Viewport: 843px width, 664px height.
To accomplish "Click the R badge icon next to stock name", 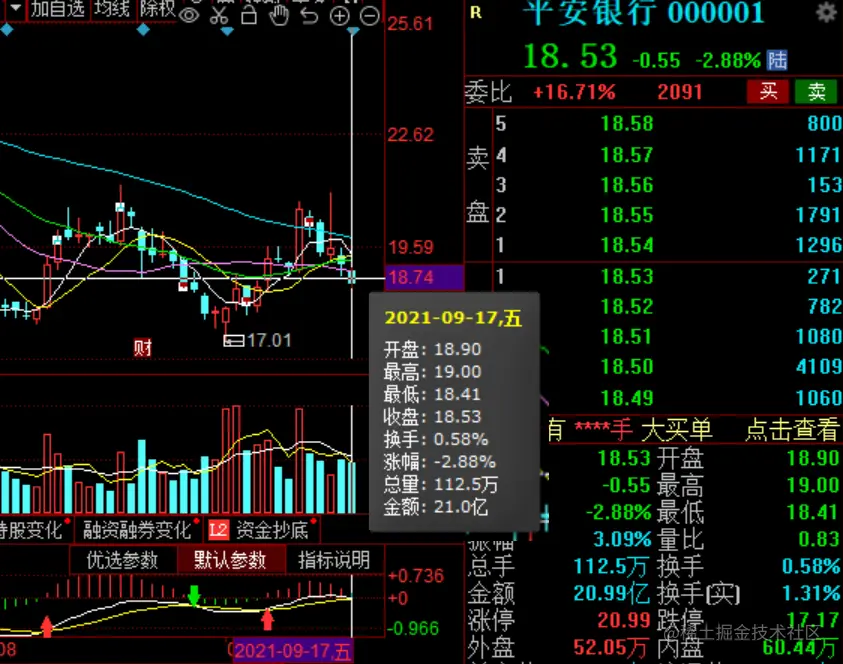I will coord(475,12).
